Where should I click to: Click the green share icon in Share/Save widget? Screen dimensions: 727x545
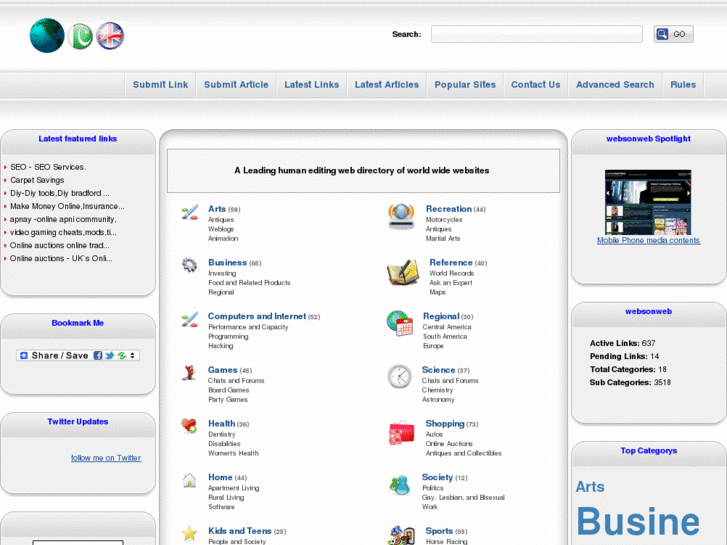click(x=121, y=355)
